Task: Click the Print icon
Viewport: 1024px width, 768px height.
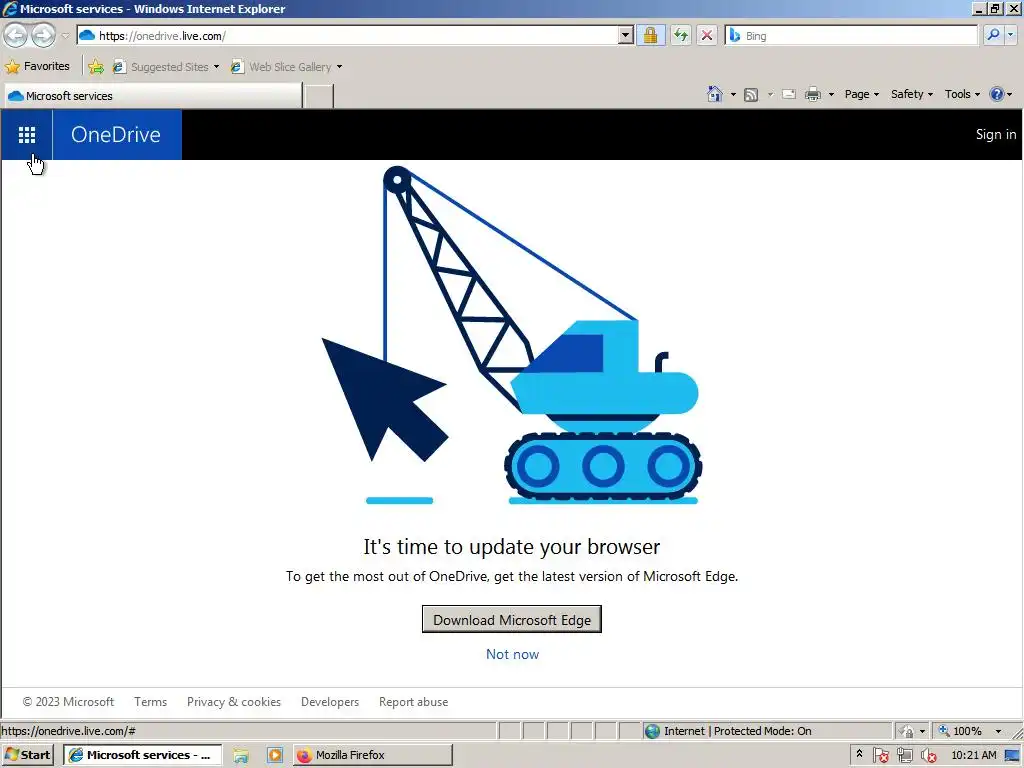Action: point(812,94)
